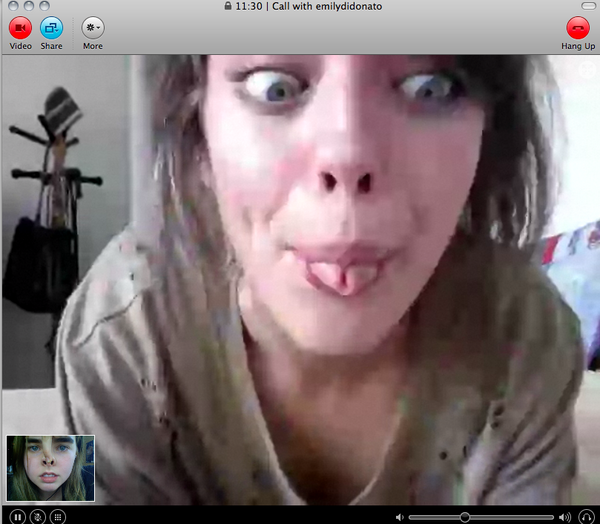600x524 pixels.
Task: Close the call window with red button
Action: pos(11,6)
